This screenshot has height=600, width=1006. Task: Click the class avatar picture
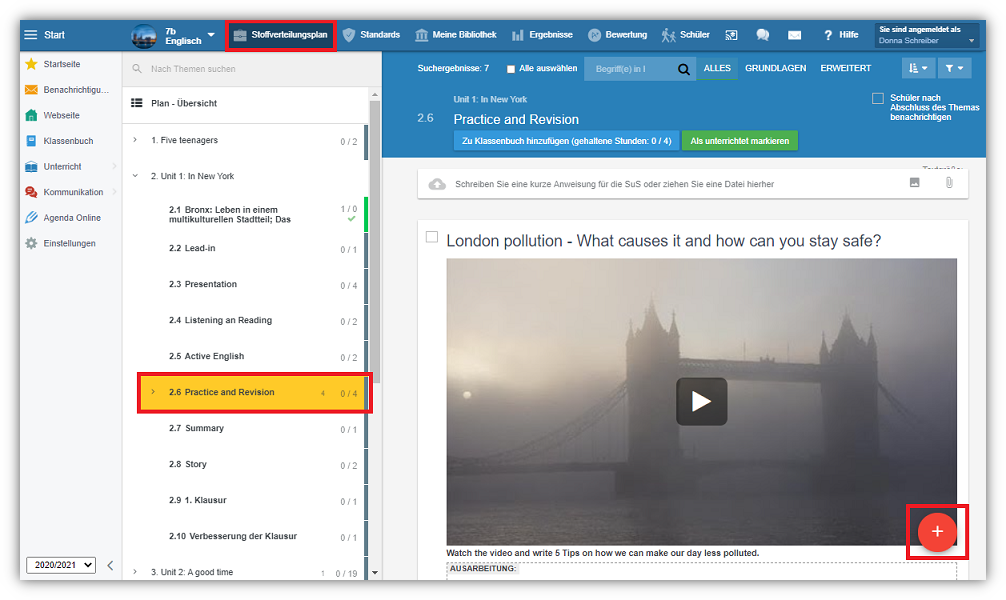(x=144, y=36)
